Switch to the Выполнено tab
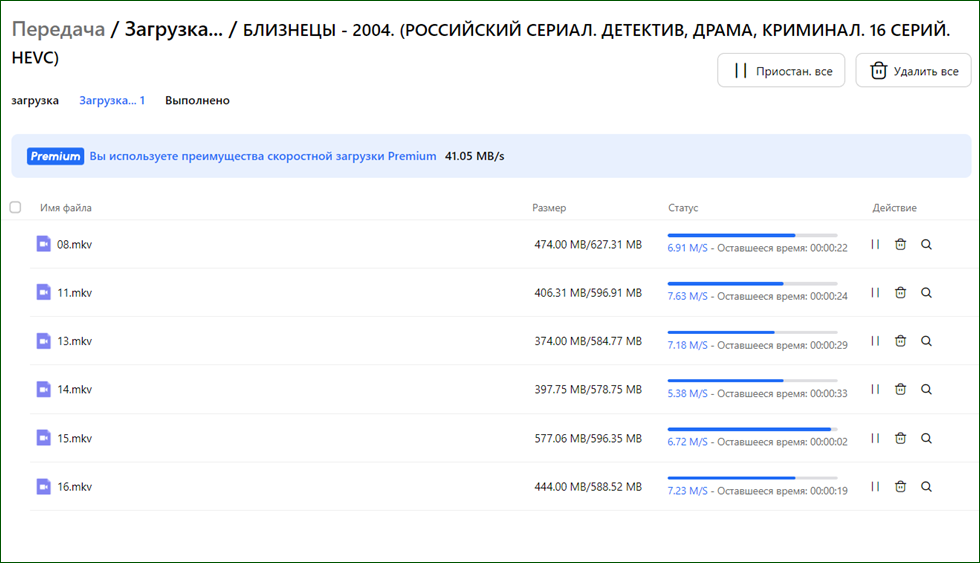Screen dimensions: 980x563 point(198,100)
